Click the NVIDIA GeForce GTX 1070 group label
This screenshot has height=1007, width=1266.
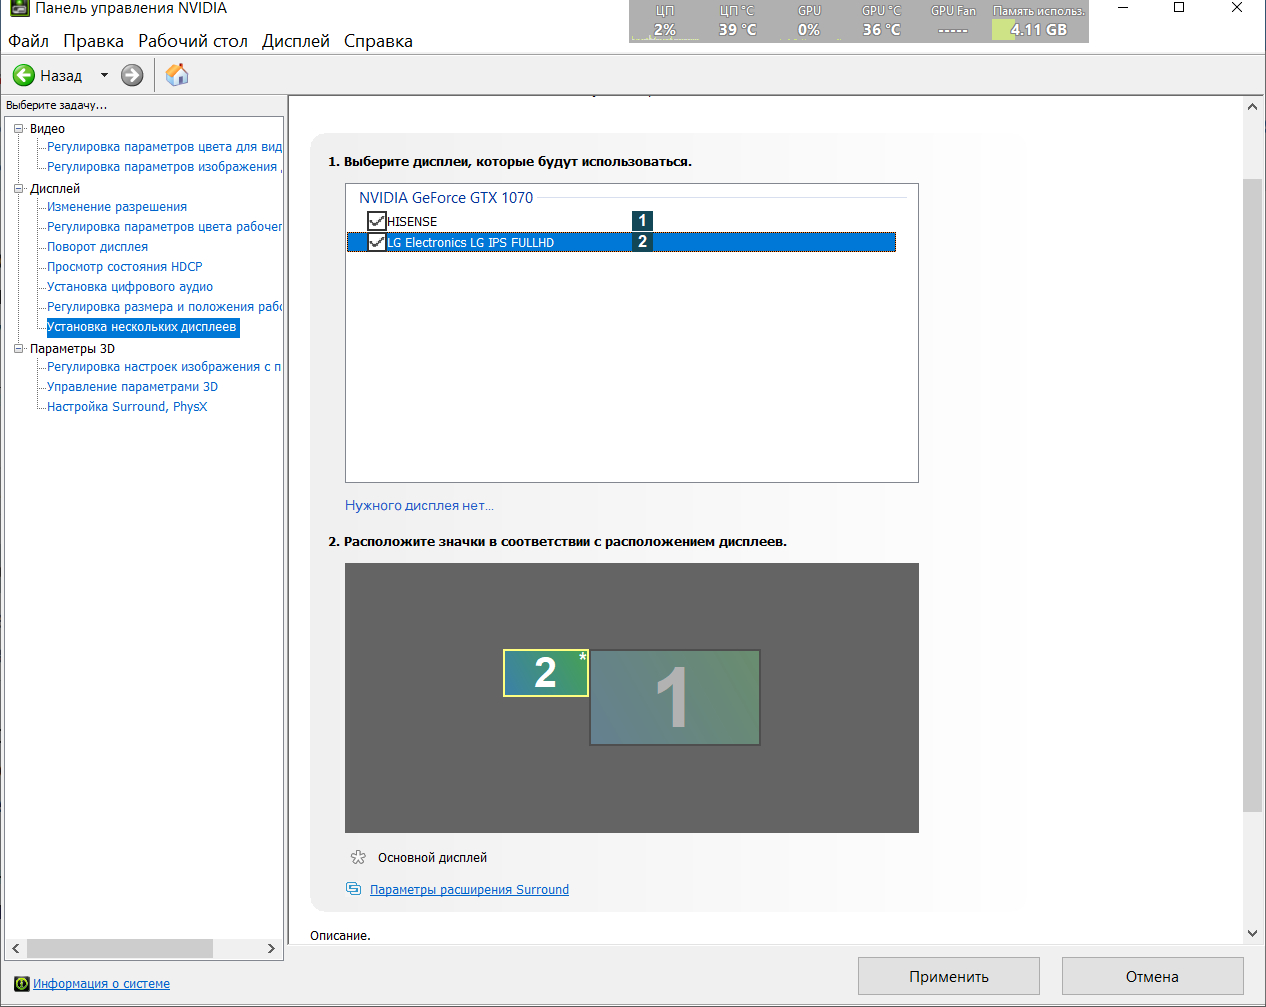pyautogui.click(x=446, y=198)
